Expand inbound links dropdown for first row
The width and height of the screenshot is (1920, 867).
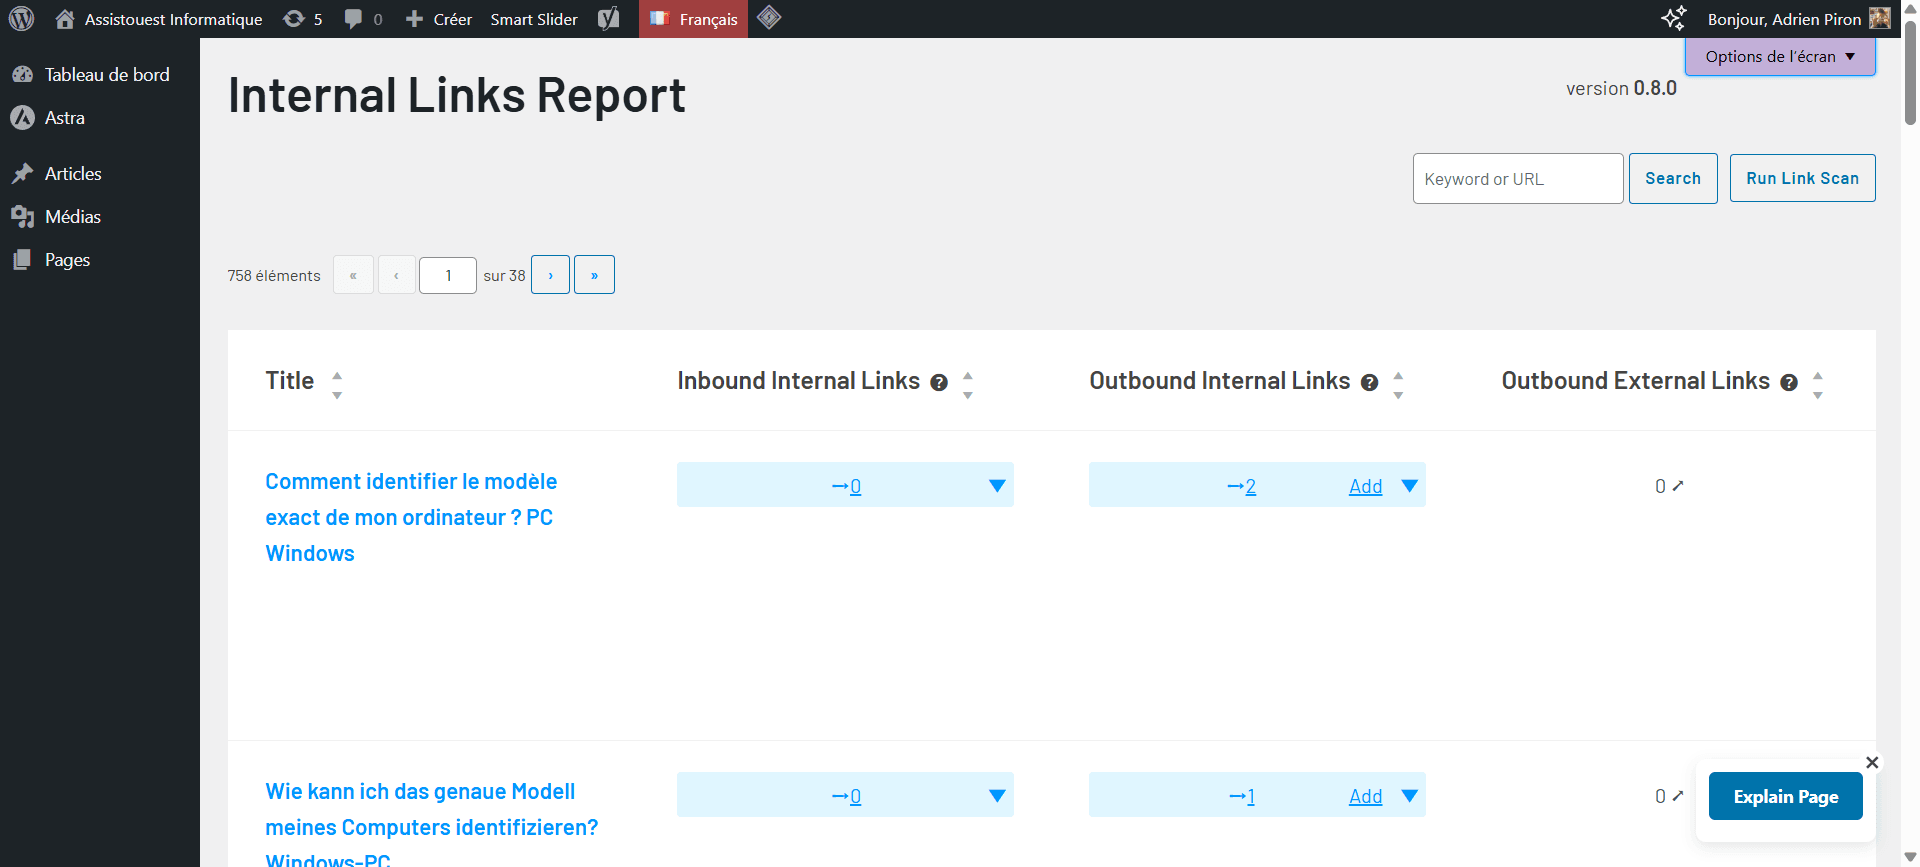coord(996,486)
